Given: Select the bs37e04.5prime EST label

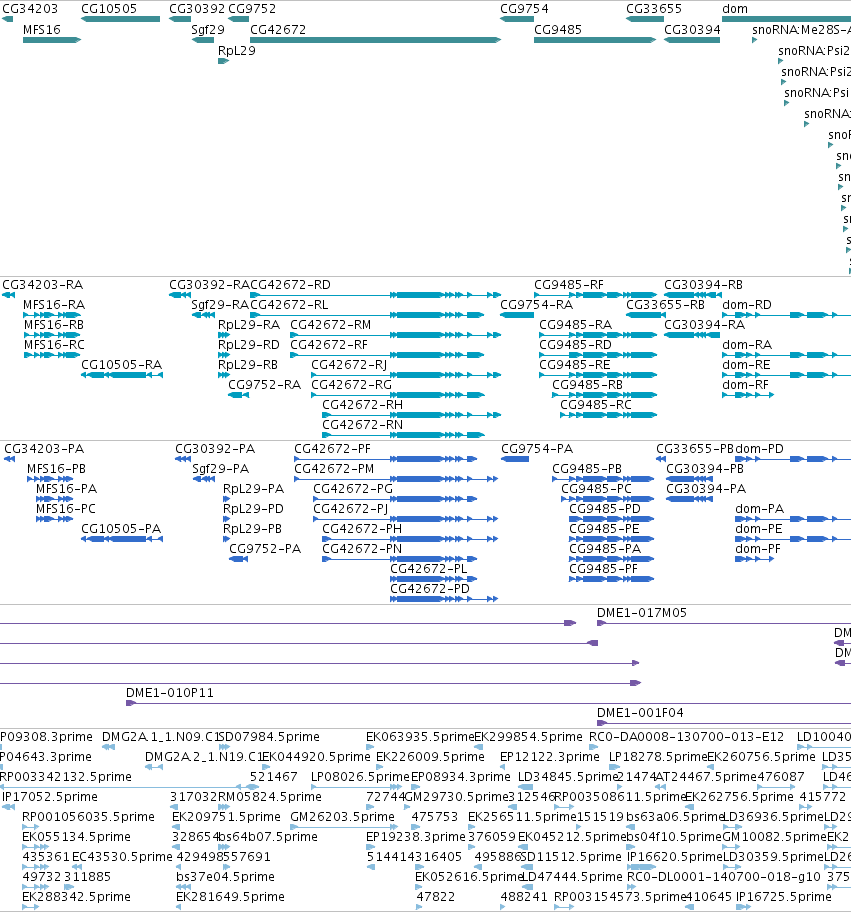Looking at the screenshot, I should click(225, 877).
